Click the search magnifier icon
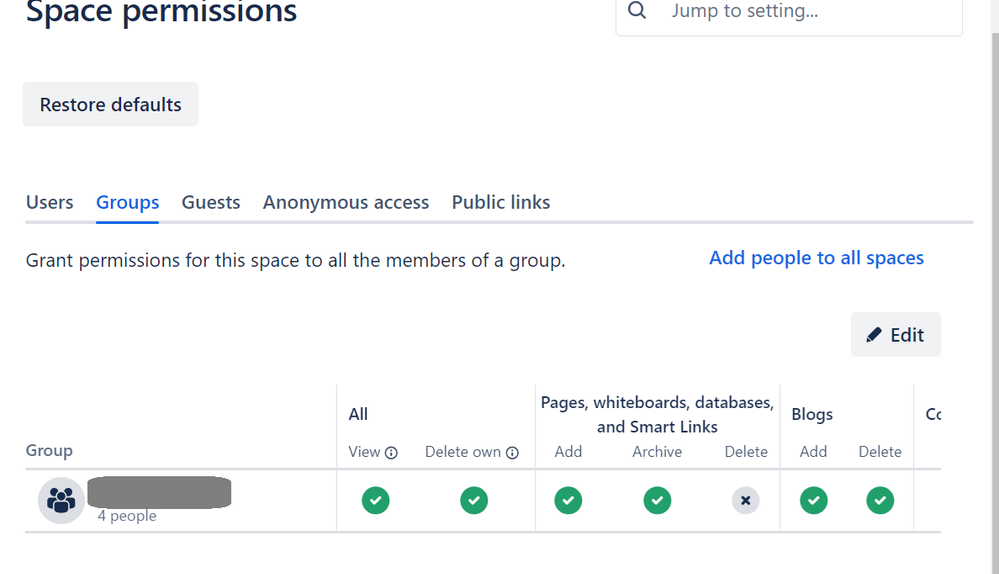This screenshot has width=999, height=574. tap(637, 11)
